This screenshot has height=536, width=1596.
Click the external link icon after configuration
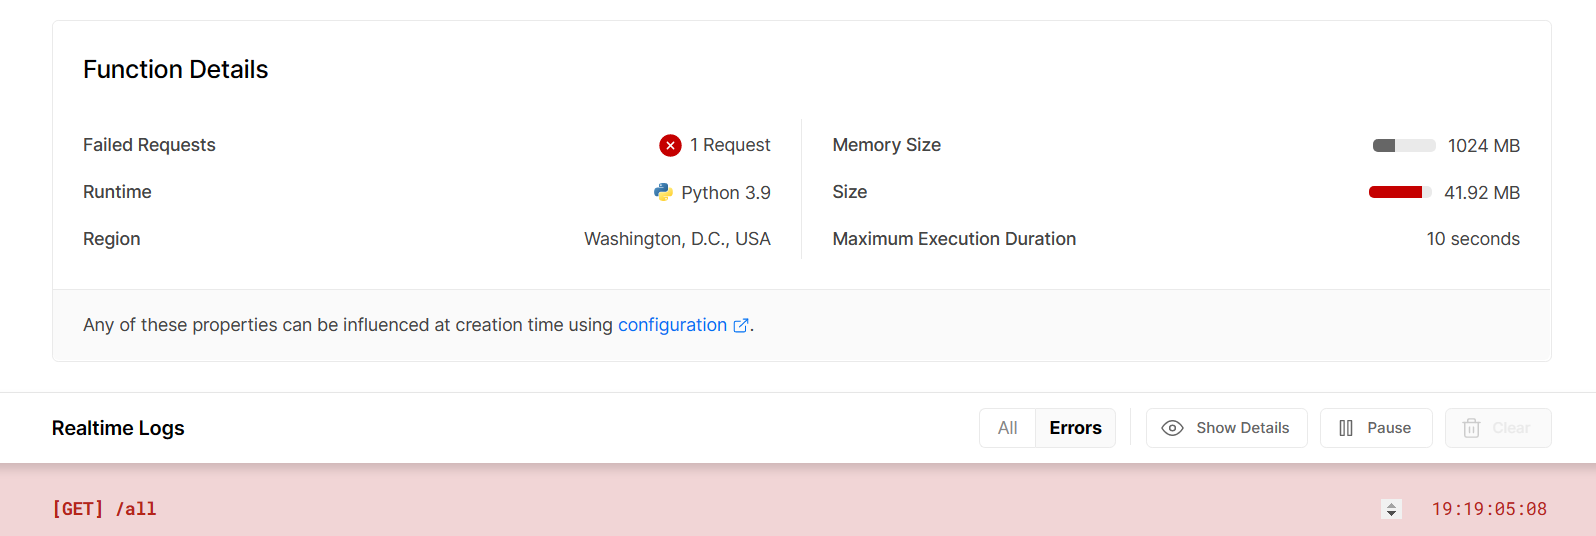pos(741,326)
